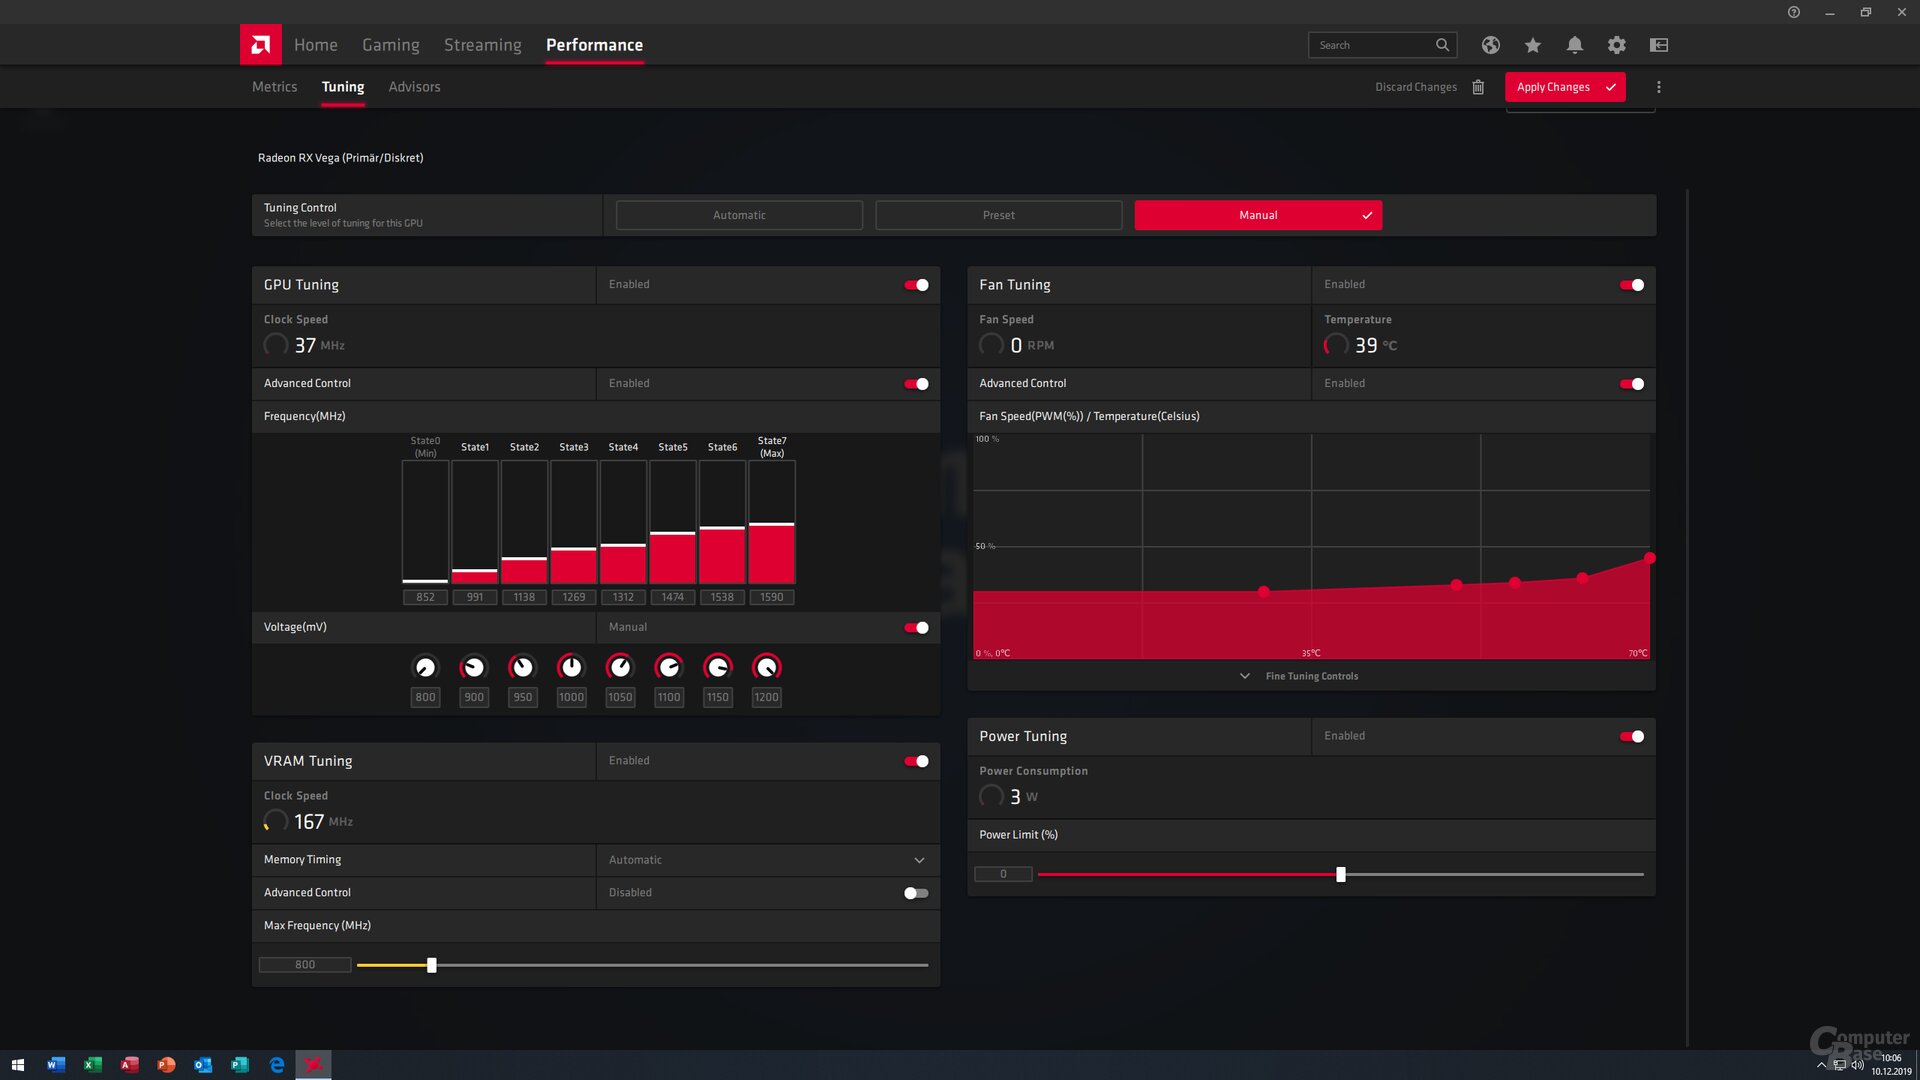Toggle VRAM Tuning enabled switch

916,761
